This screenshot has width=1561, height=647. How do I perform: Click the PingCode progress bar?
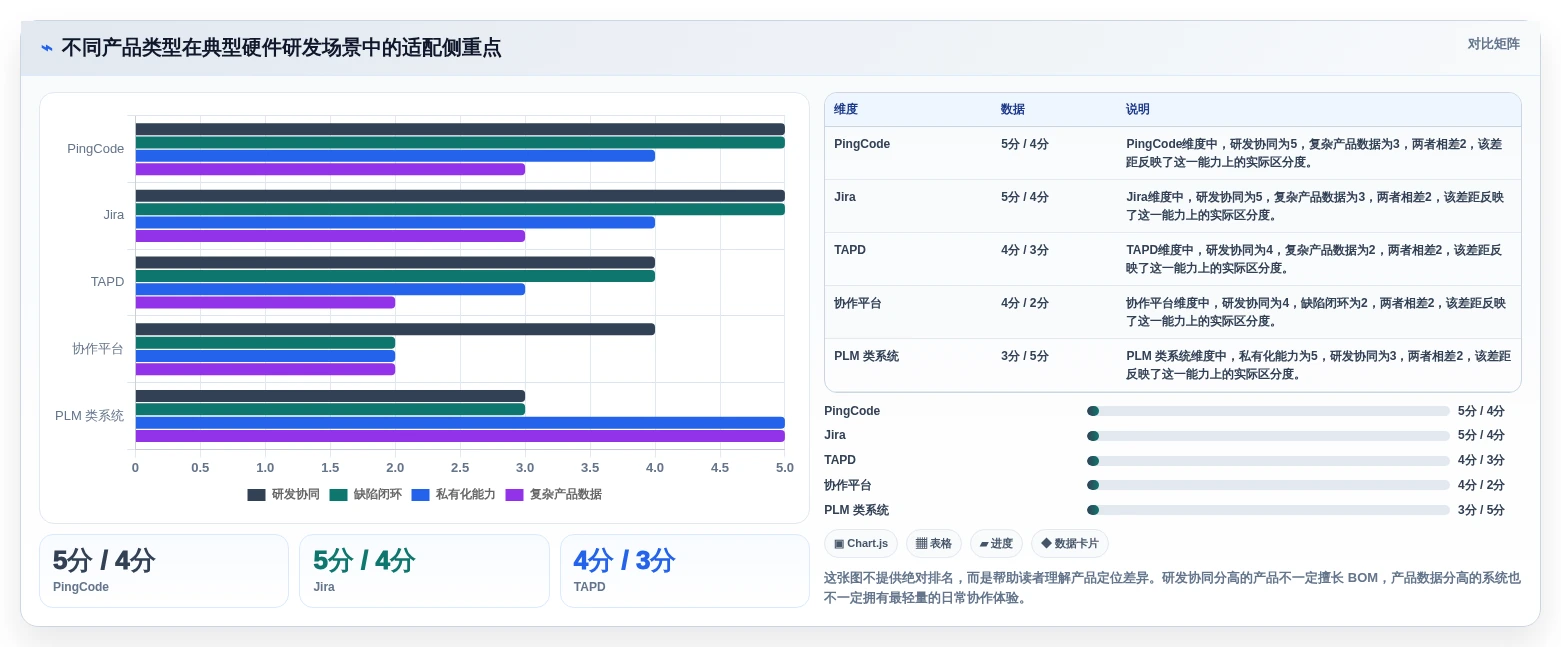coord(1268,411)
